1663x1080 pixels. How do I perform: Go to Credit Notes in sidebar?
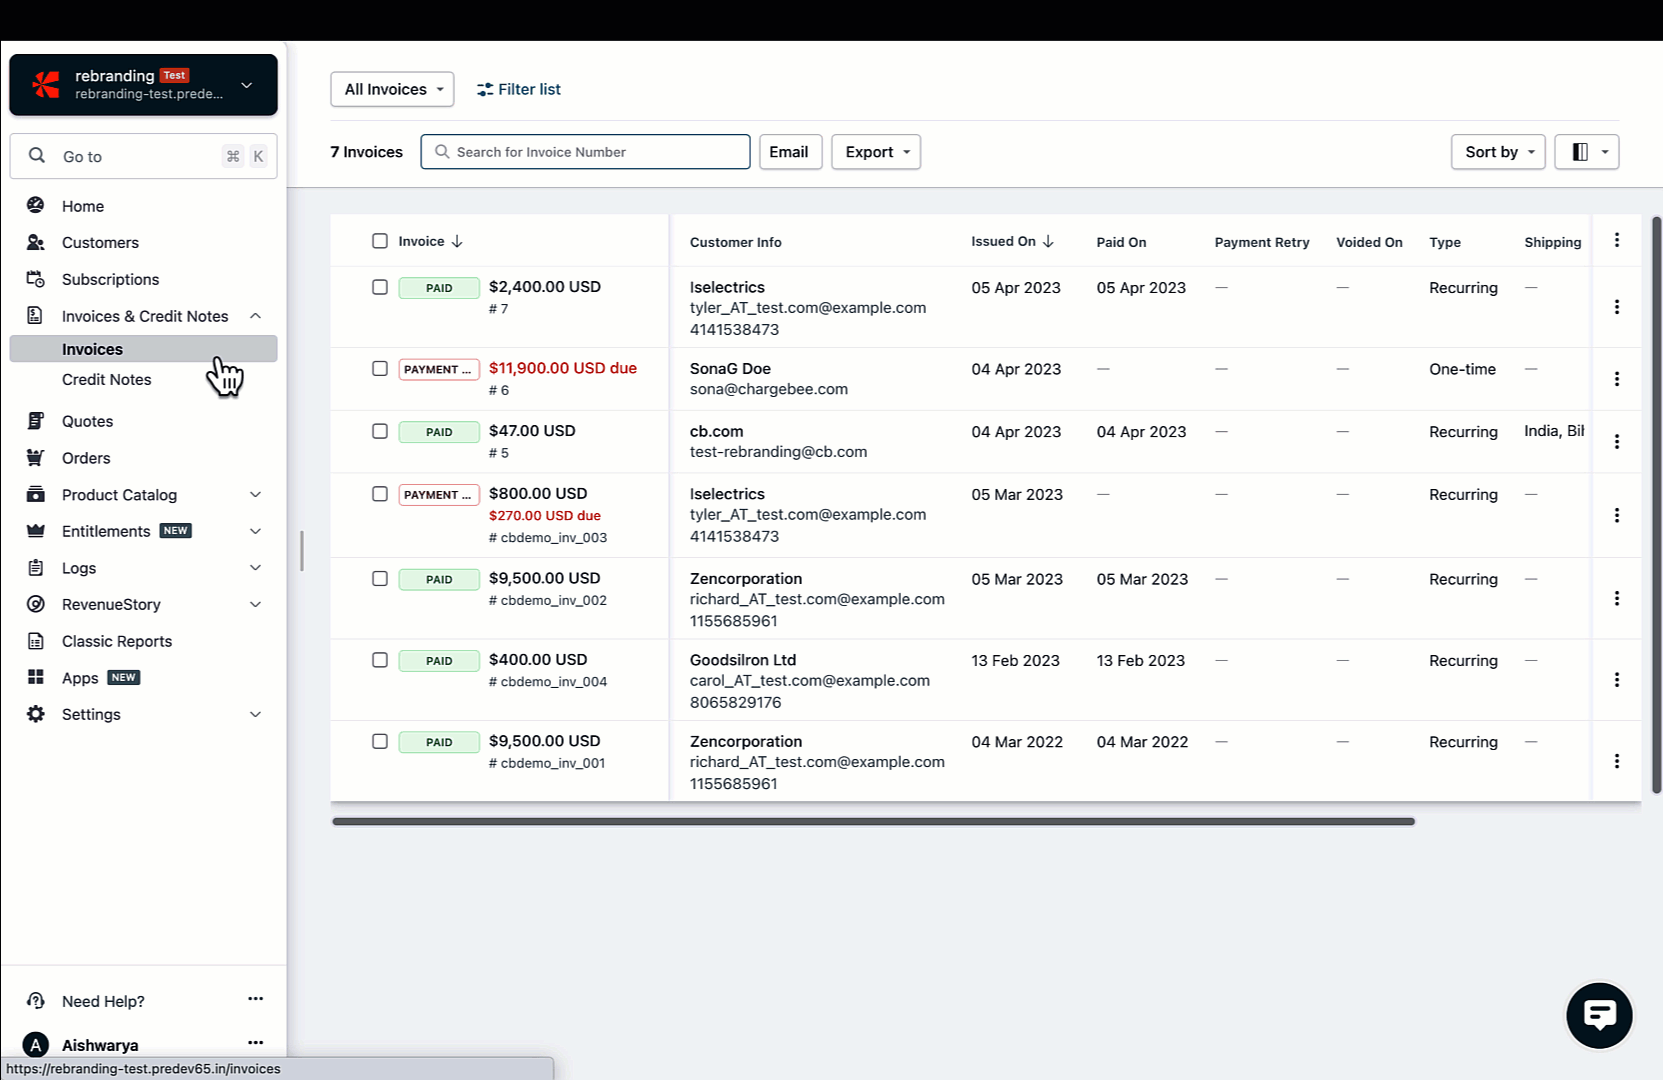point(107,380)
